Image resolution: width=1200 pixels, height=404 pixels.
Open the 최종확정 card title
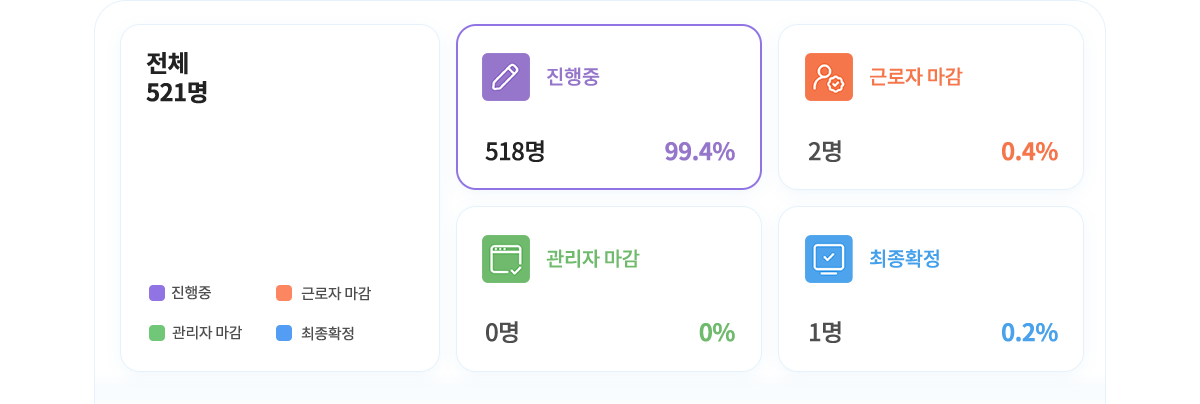click(905, 259)
